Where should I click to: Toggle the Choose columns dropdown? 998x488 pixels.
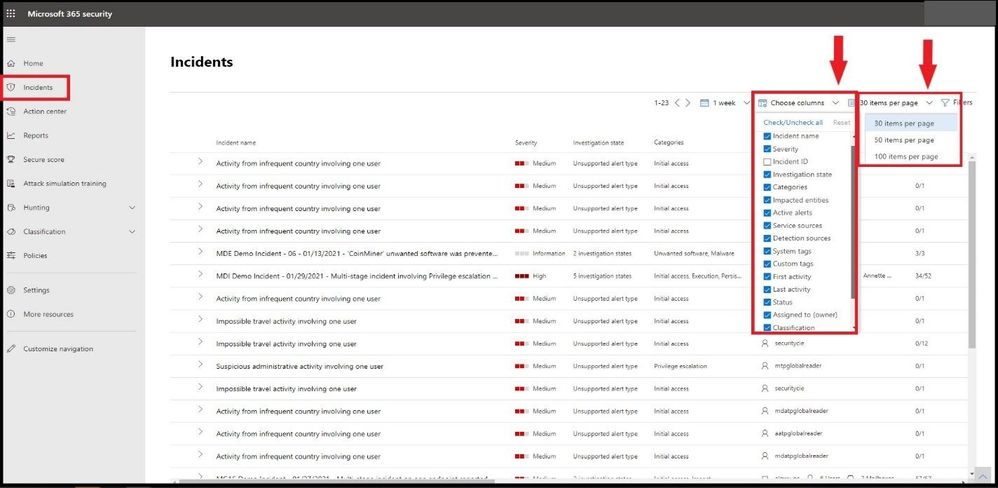click(x=798, y=102)
